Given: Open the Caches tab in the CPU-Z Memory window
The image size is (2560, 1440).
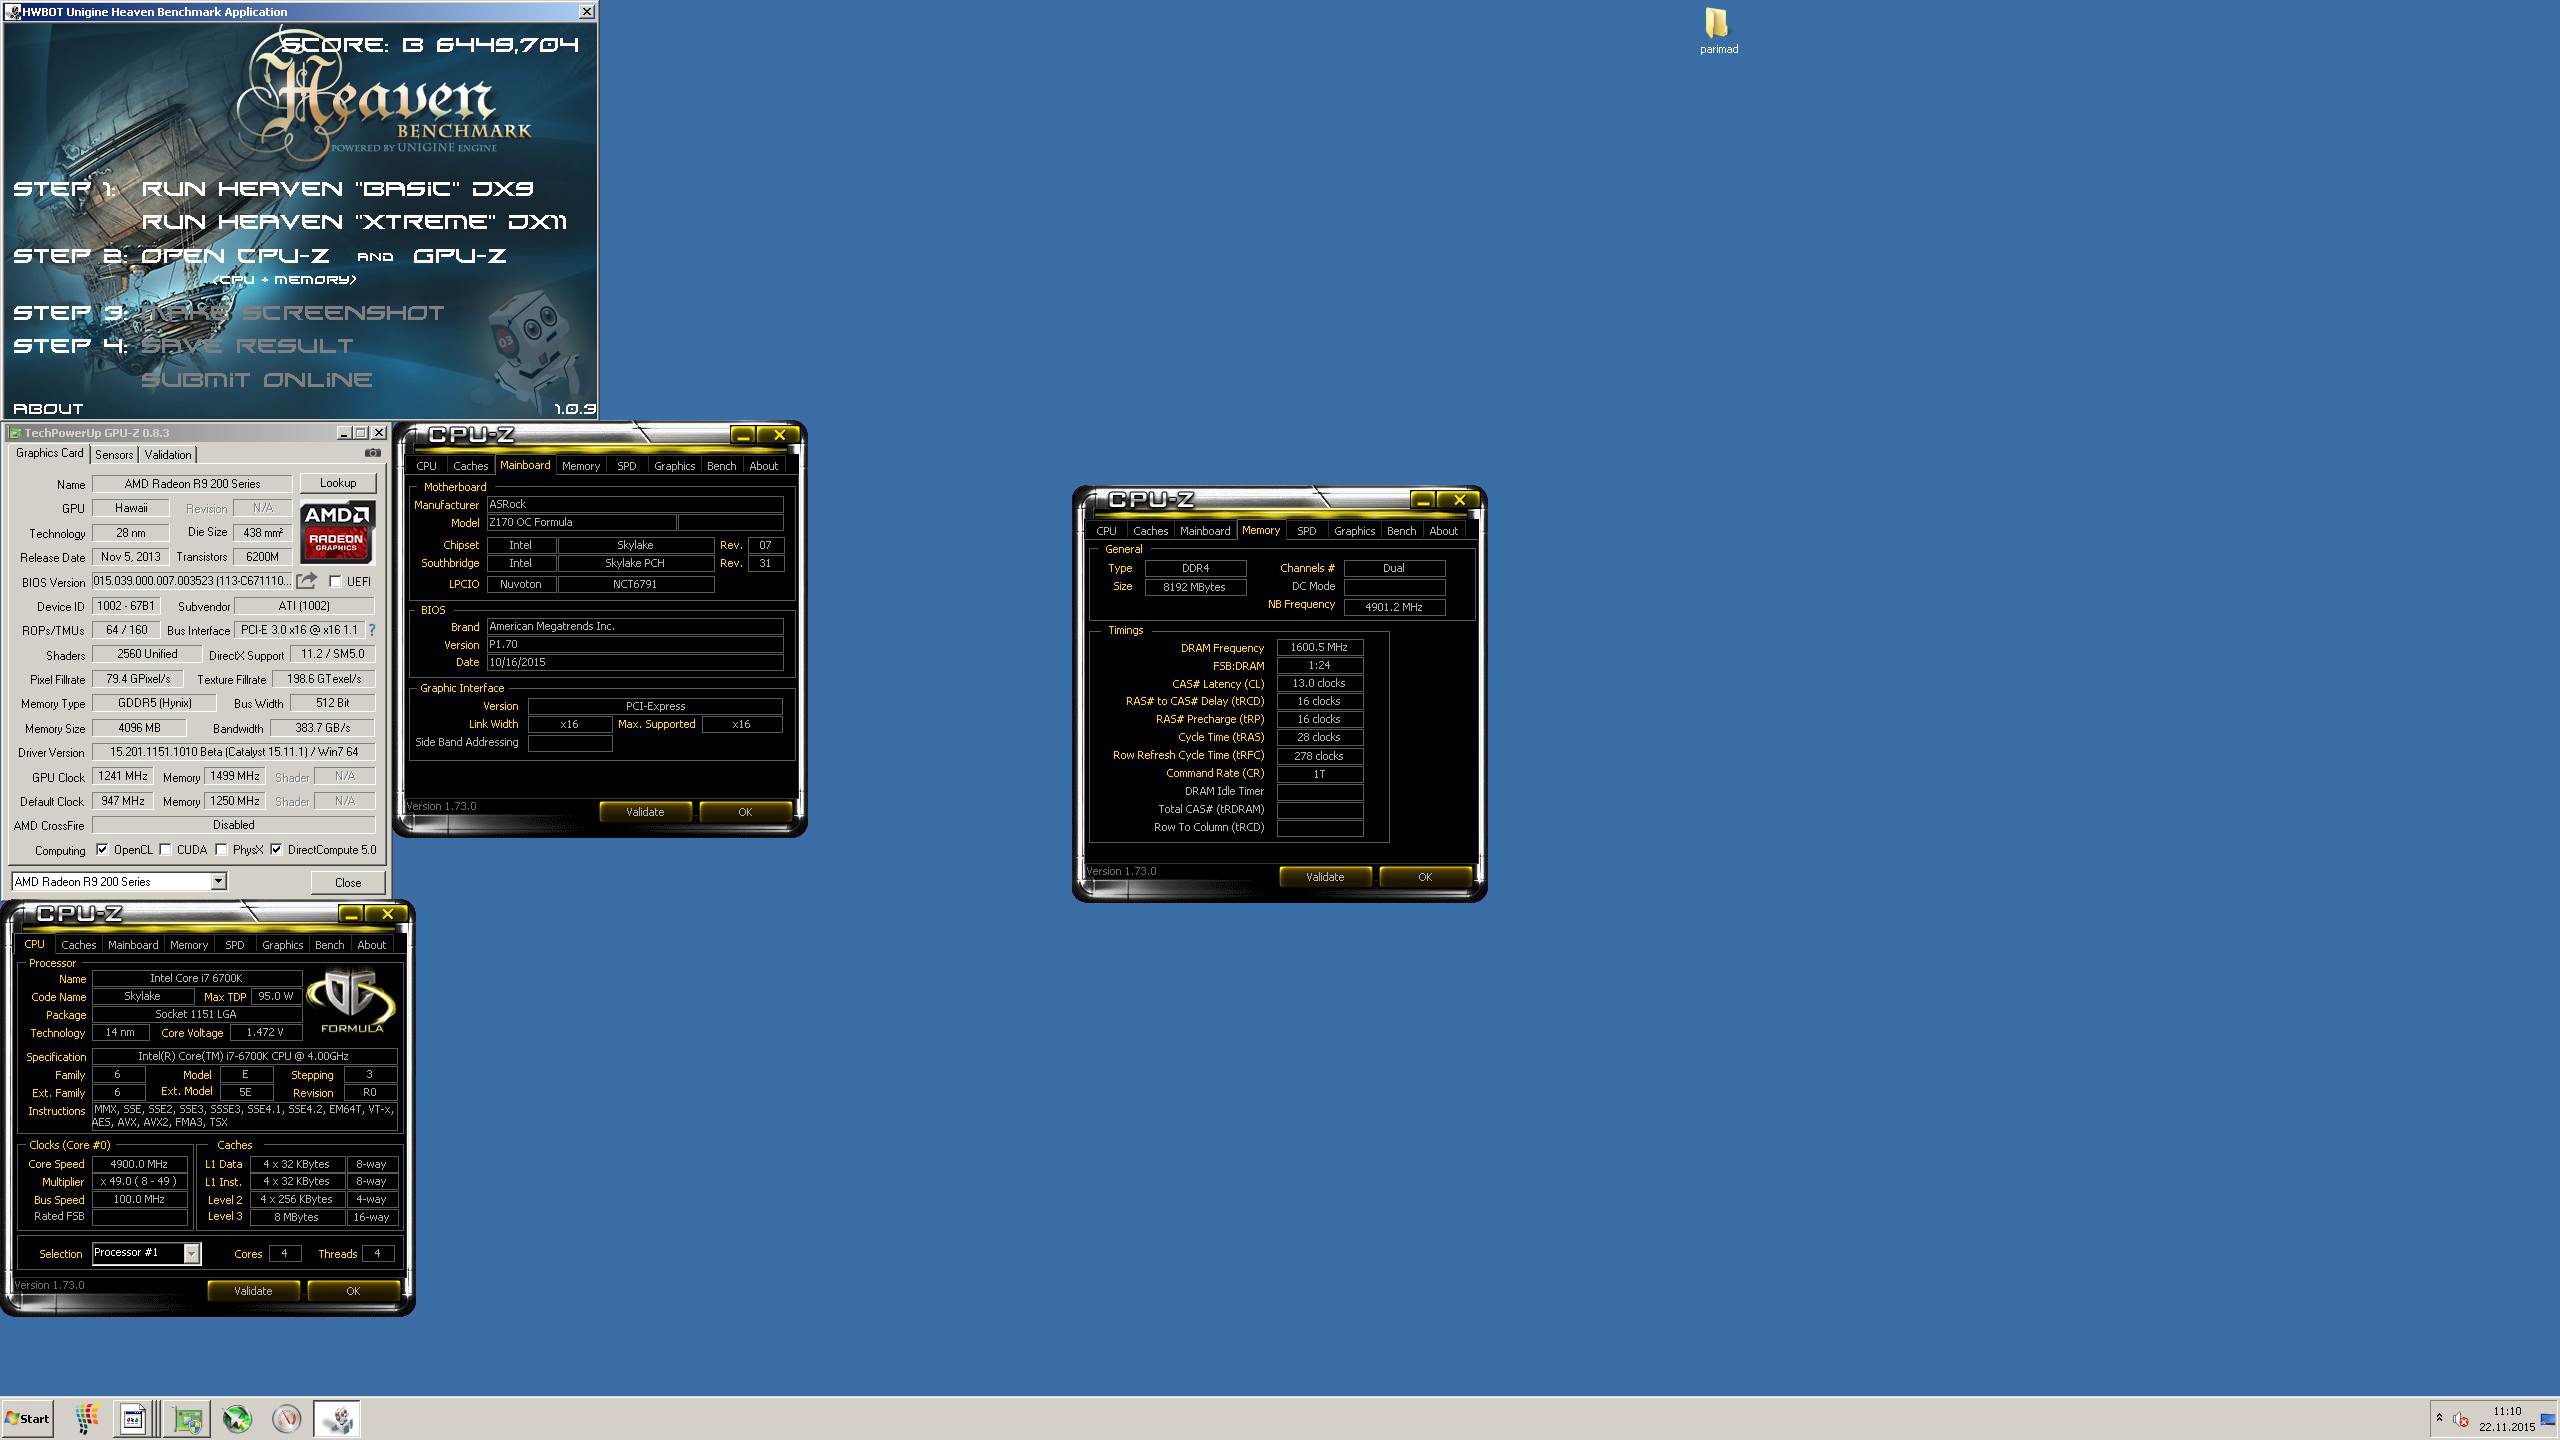Looking at the screenshot, I should tap(1150, 531).
